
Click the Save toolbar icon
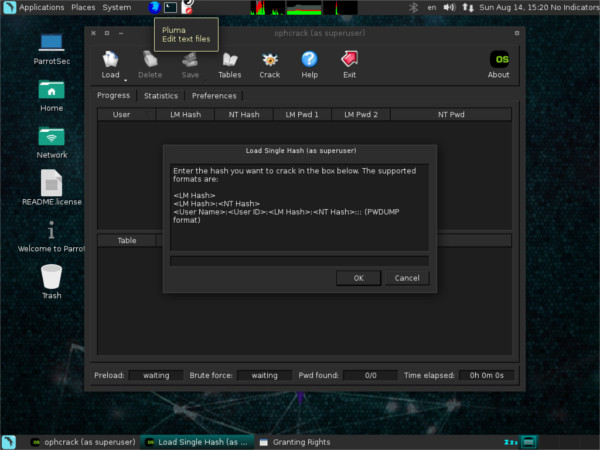(x=190, y=65)
